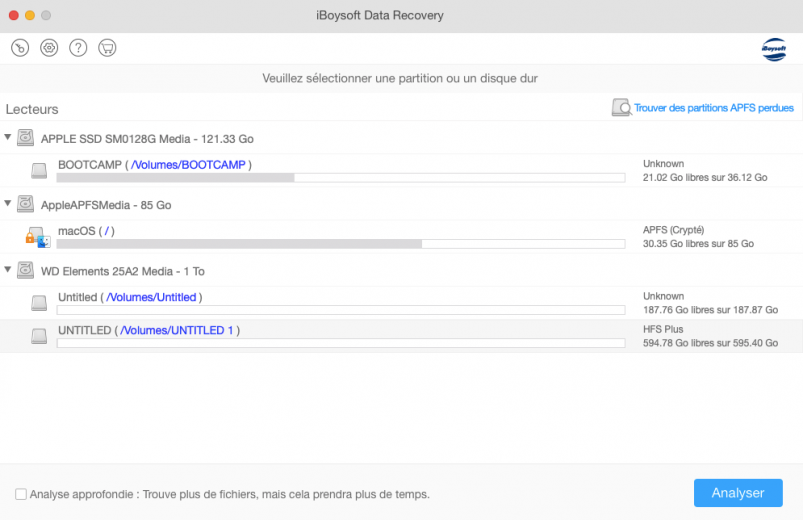The image size is (803, 520).
Task: Click '30.35 Go libres sur 85 Go' text
Action: pos(698,244)
